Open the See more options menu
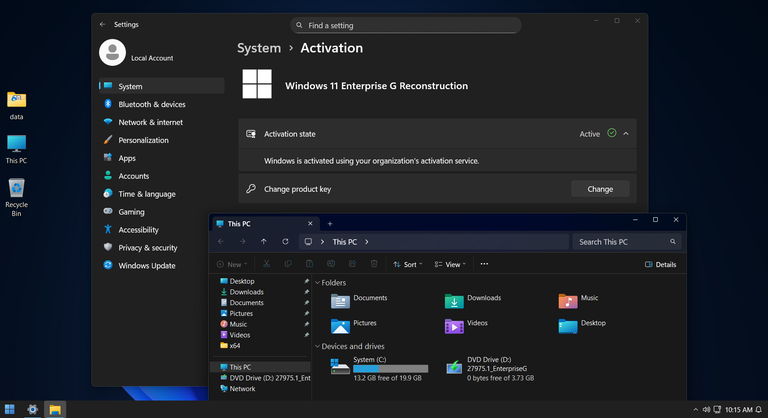The width and height of the screenshot is (768, 418). point(484,264)
